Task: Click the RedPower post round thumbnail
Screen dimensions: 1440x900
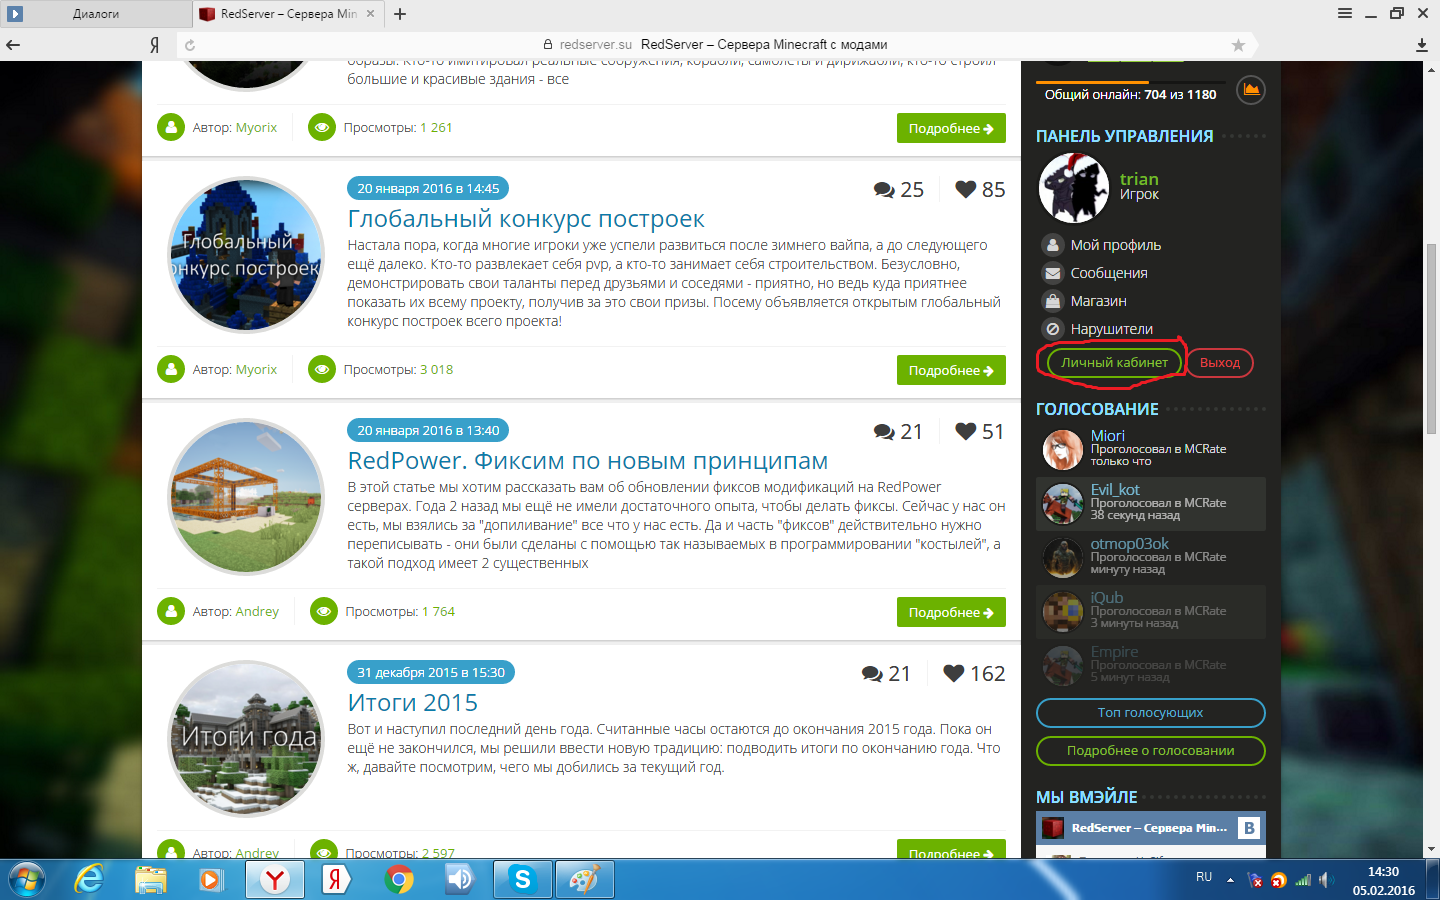Action: coord(246,497)
